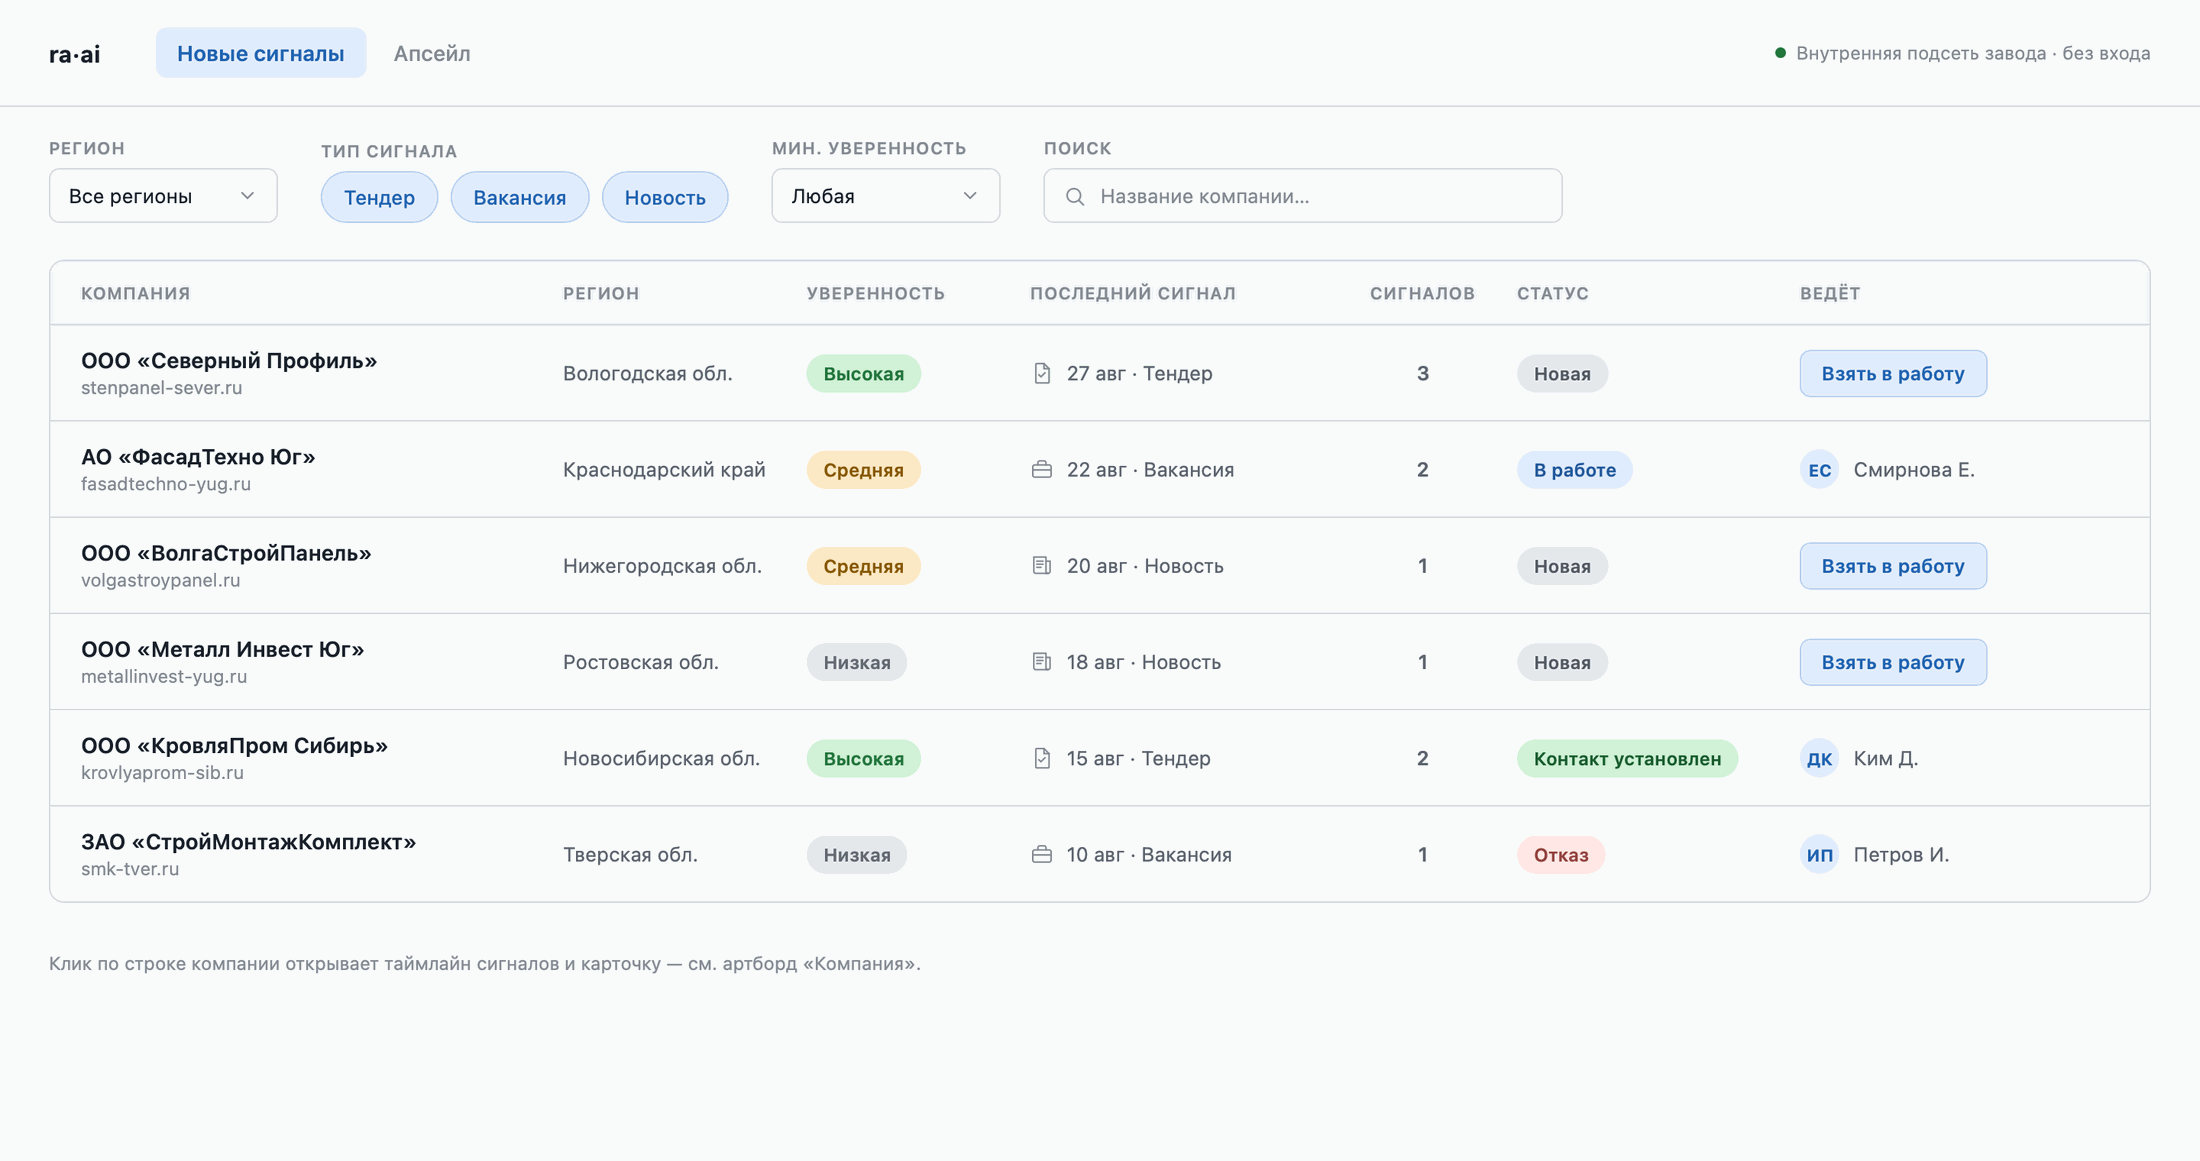Open the АО «ФасадТехно Юг» company row
This screenshot has width=2200, height=1161.
[x=1099, y=469]
